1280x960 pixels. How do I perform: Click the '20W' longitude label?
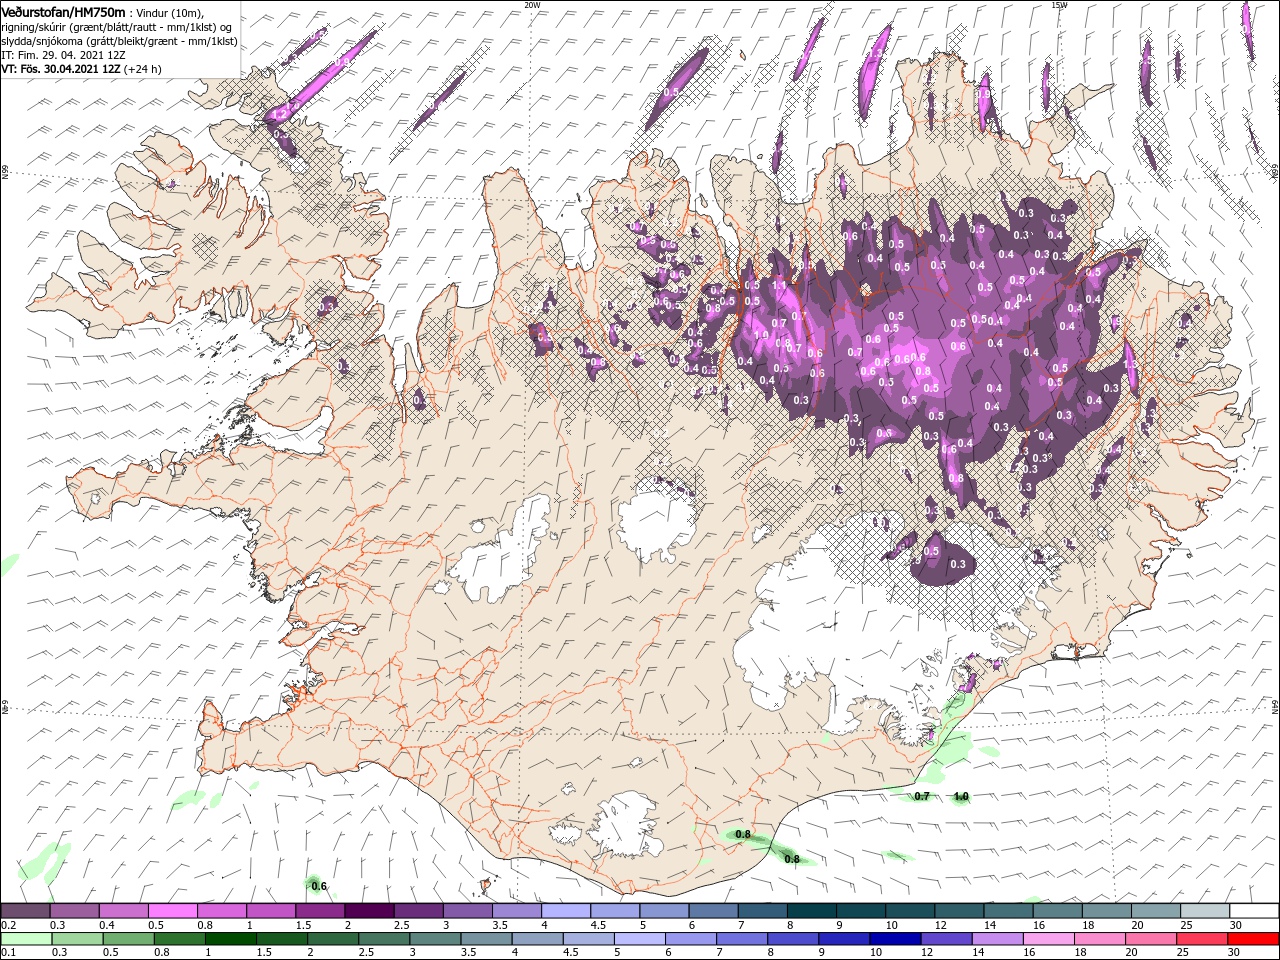(531, 4)
